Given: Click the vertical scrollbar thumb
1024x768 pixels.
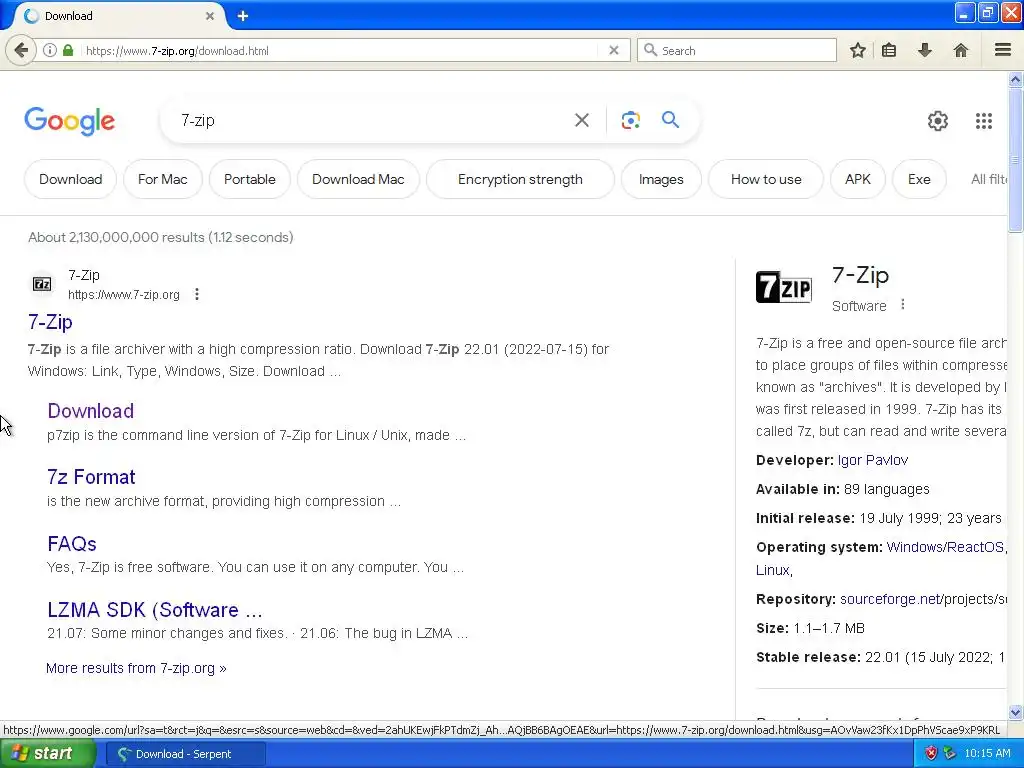Looking at the screenshot, I should click(1015, 160).
